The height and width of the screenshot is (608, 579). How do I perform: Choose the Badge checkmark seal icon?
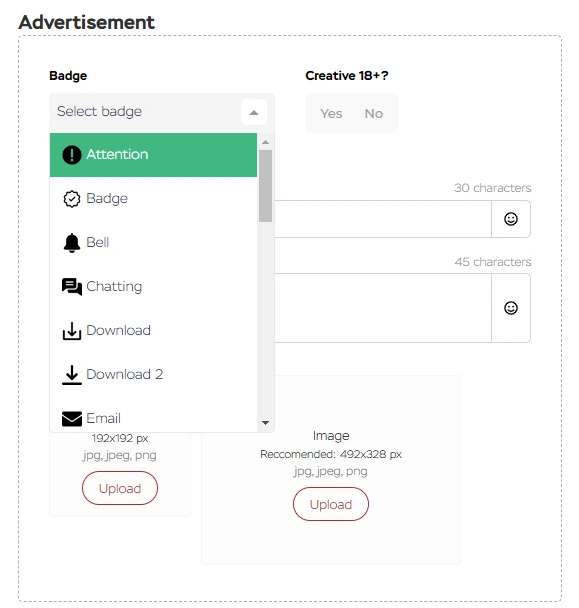[x=72, y=199]
